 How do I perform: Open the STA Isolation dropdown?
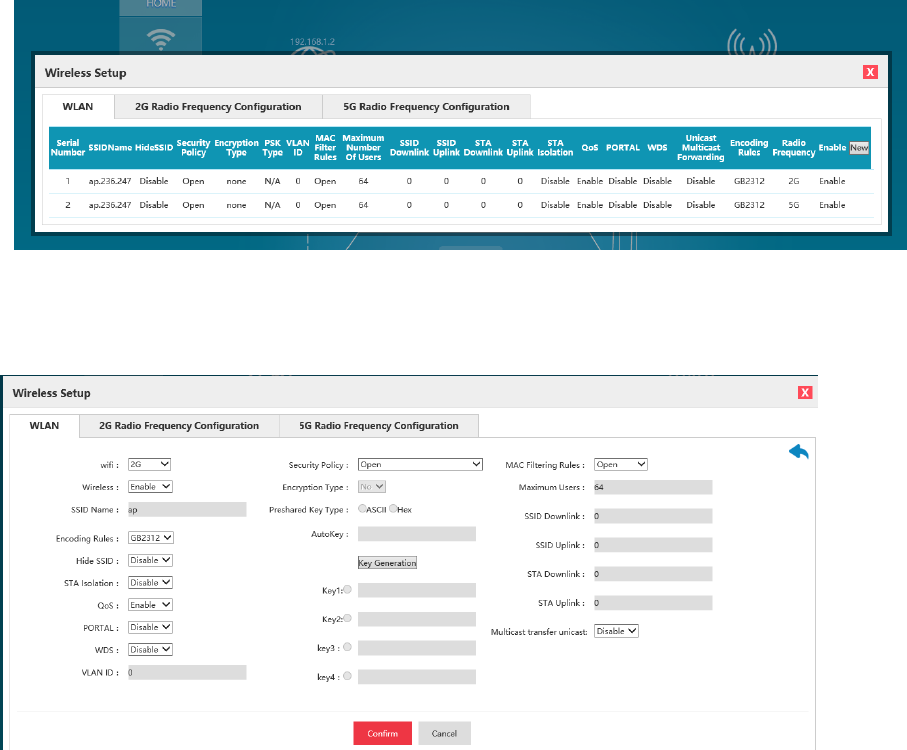pyautogui.click(x=150, y=583)
